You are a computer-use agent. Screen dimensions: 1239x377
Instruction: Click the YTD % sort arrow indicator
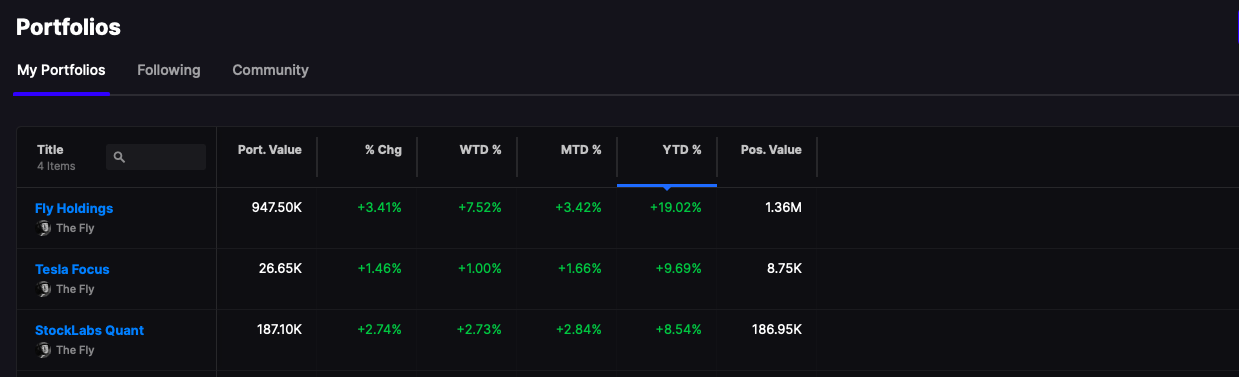667,187
